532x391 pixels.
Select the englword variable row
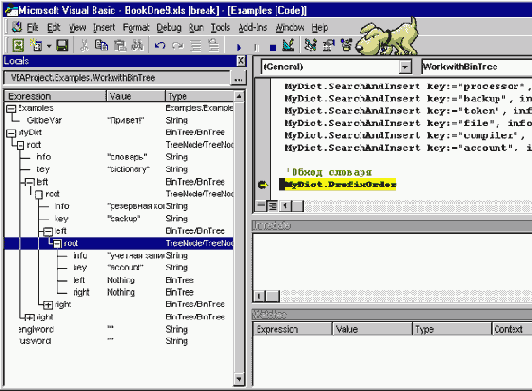click(119, 329)
